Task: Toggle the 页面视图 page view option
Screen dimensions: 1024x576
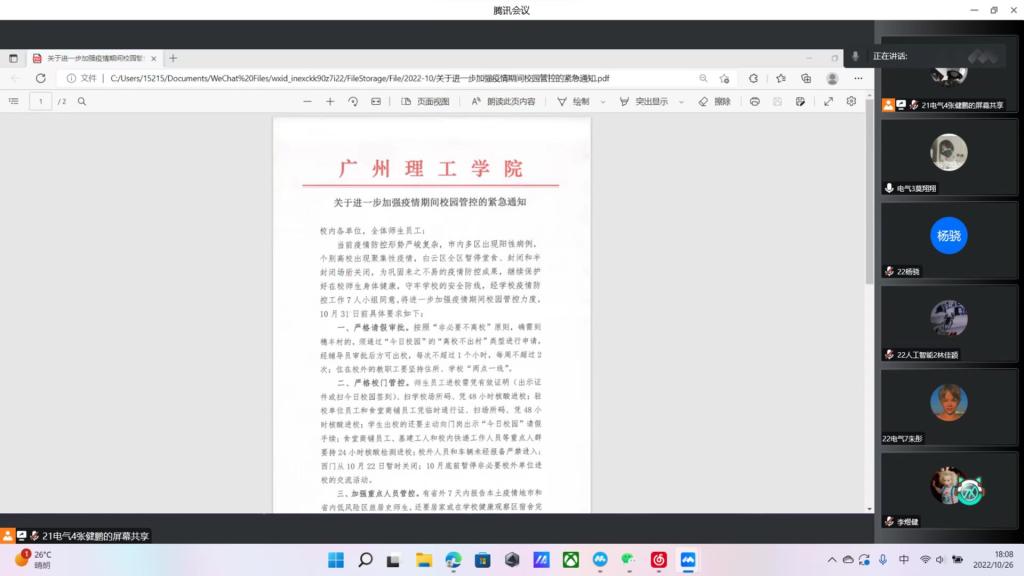Action: pyautogui.click(x=425, y=101)
